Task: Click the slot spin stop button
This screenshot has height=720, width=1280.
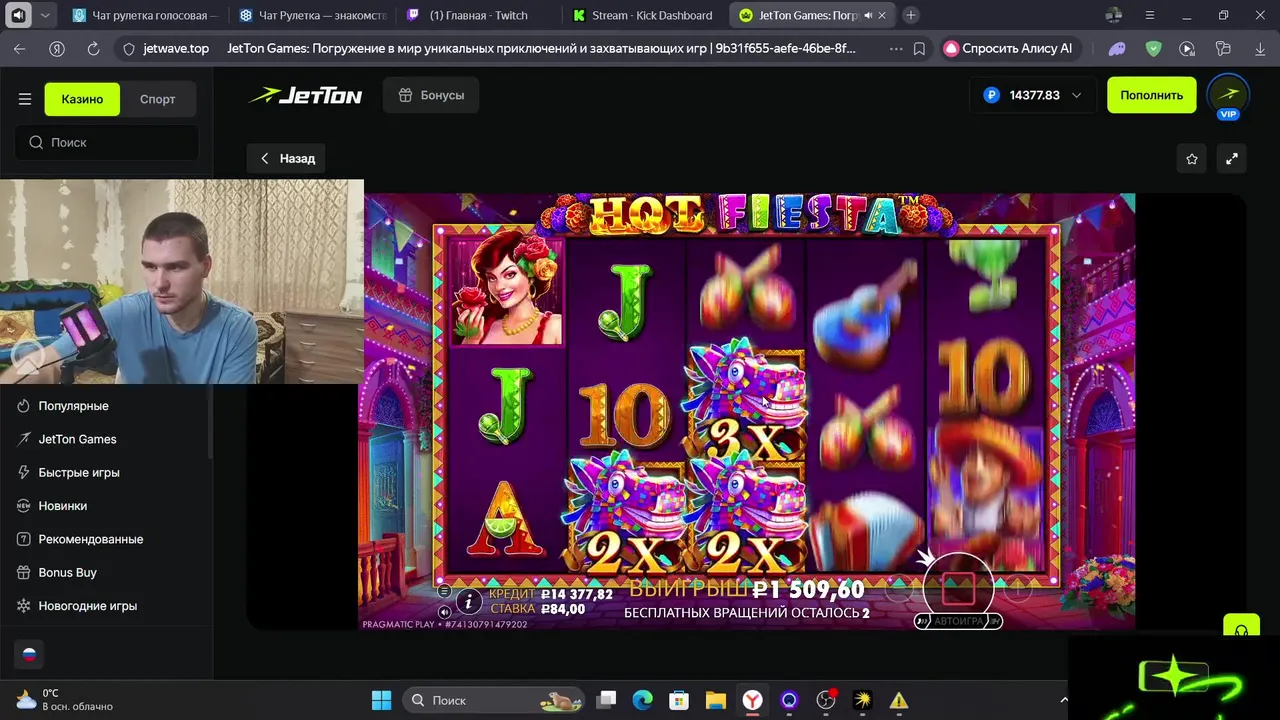Action: tap(958, 588)
